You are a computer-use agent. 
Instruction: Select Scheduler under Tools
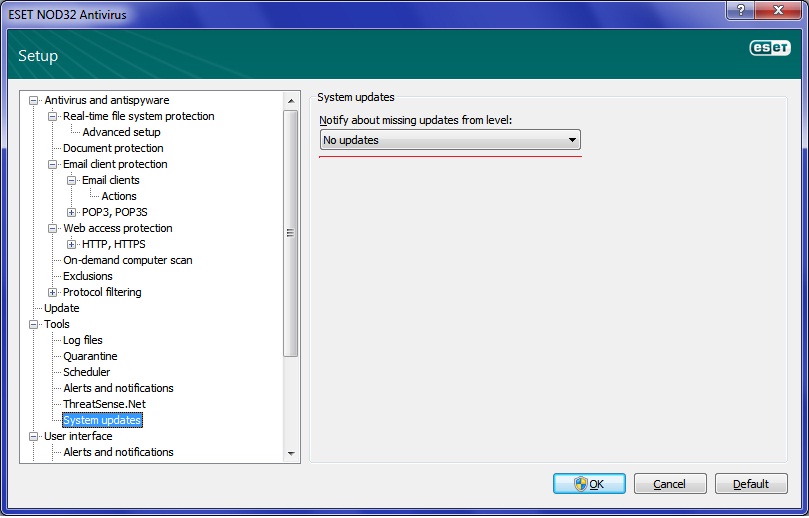click(x=86, y=372)
